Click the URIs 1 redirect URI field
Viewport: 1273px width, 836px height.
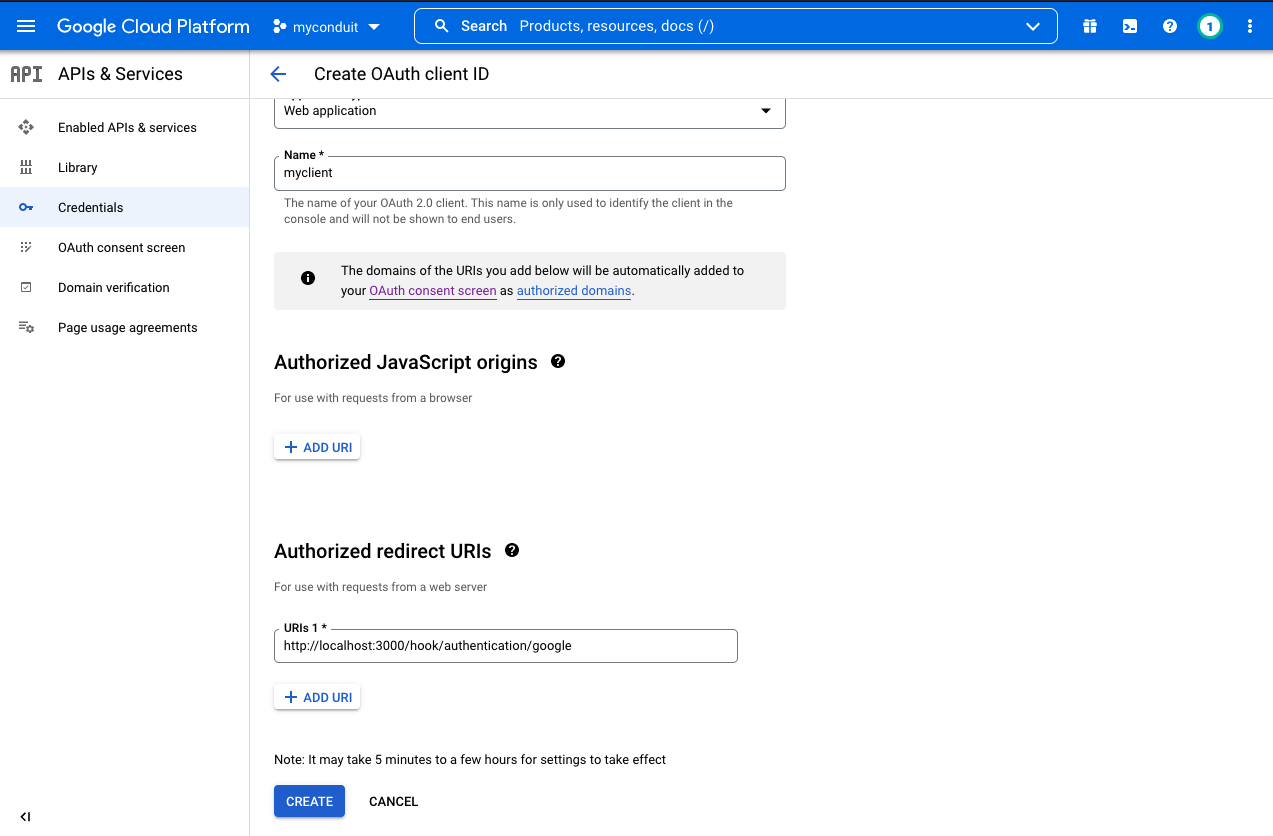pyautogui.click(x=506, y=646)
